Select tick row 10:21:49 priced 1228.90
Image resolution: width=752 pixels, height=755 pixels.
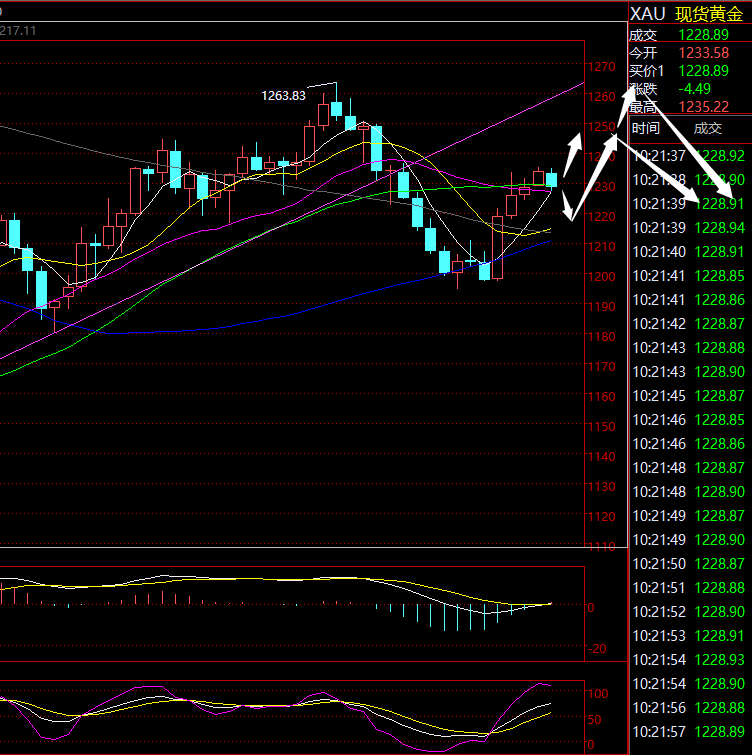pyautogui.click(x=688, y=540)
